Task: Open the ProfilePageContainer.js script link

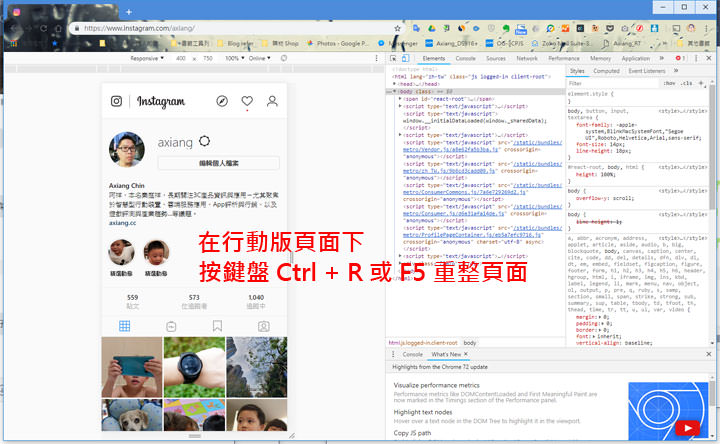Action: click(472, 235)
